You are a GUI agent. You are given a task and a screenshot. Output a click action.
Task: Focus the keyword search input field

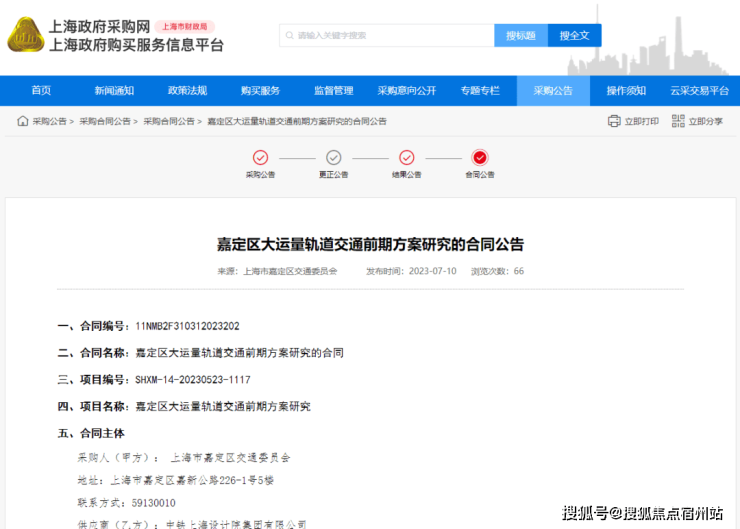(x=390, y=35)
